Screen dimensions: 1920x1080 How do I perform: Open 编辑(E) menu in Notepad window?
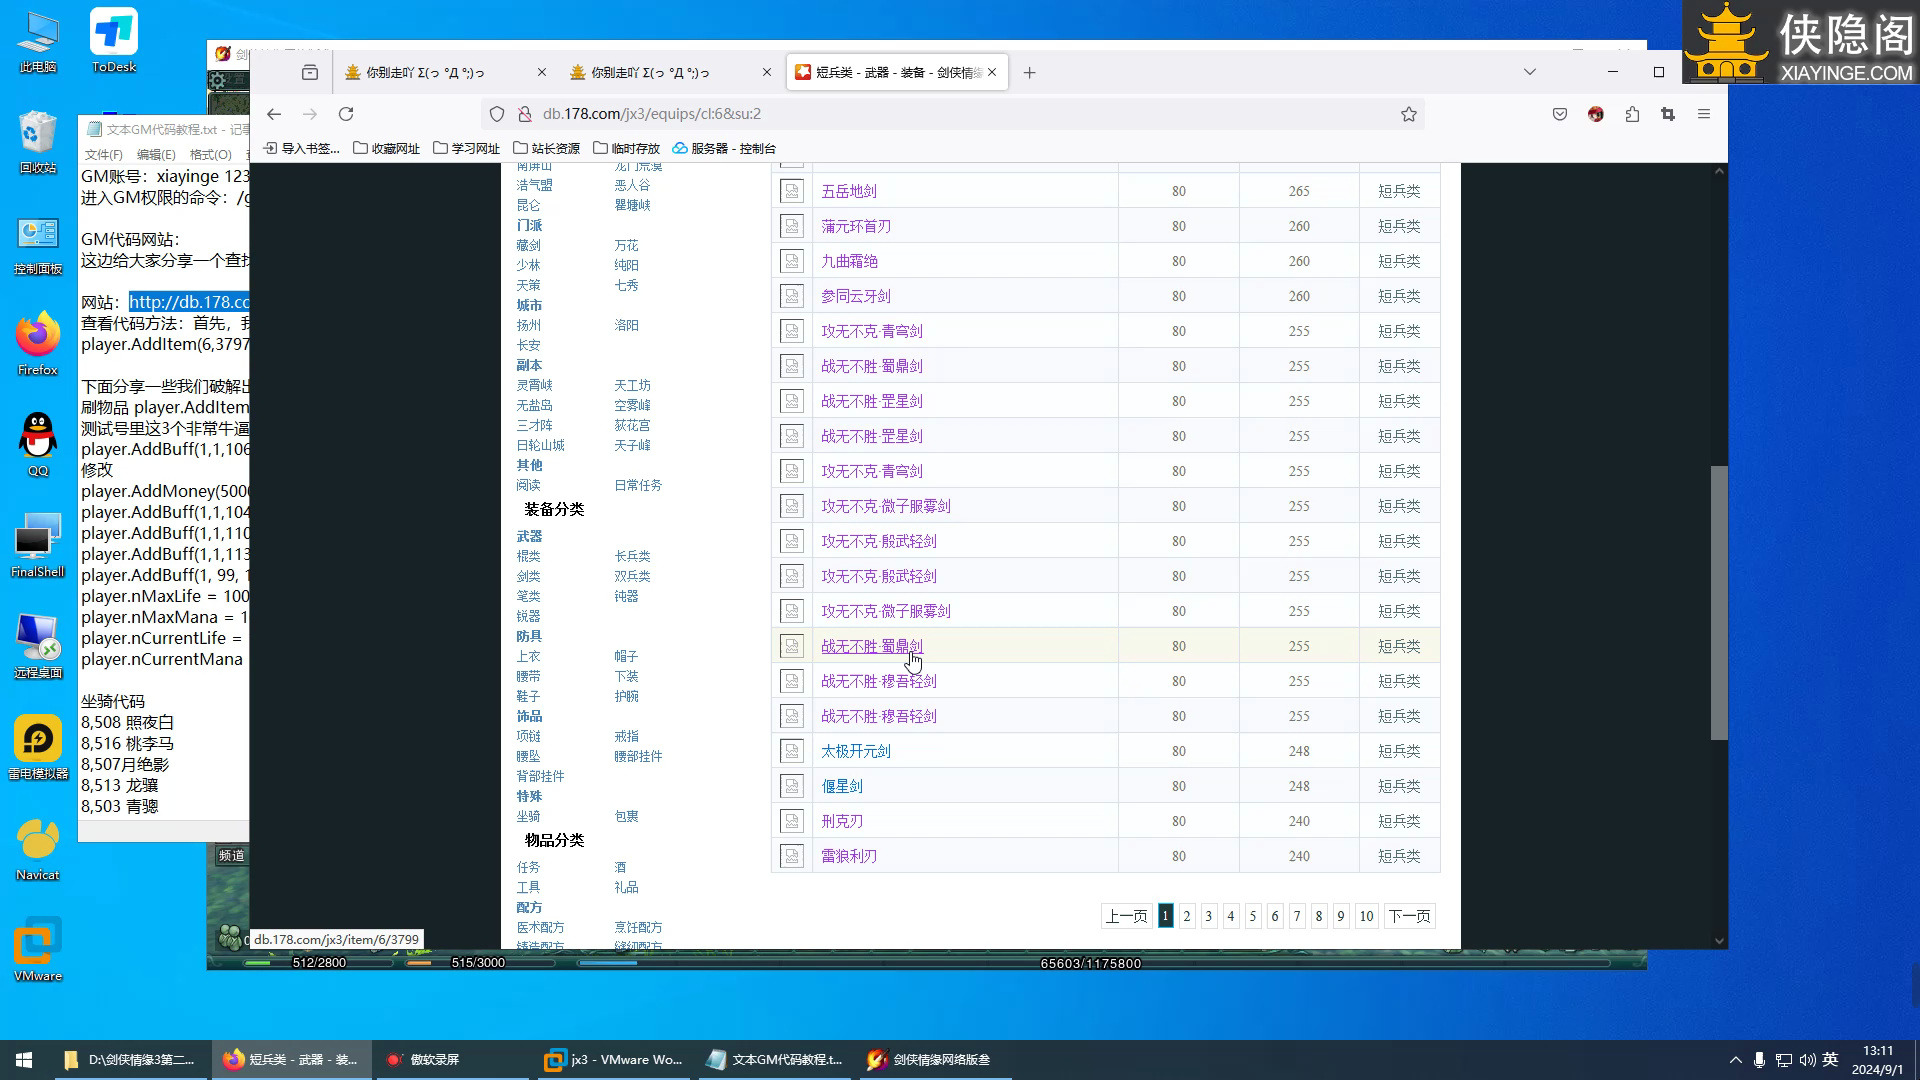(x=156, y=155)
